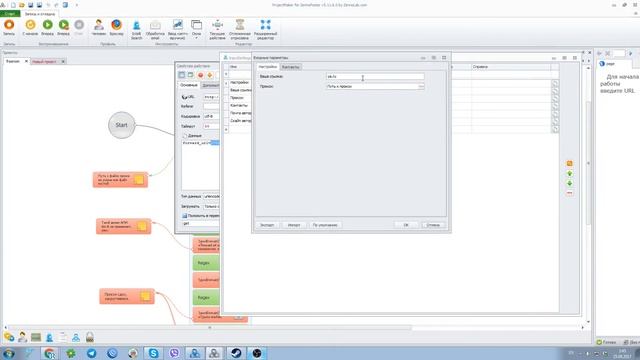Click the orange add icon in side toolbar
Image resolution: width=640 pixels, height=360 pixels.
pos(570,163)
